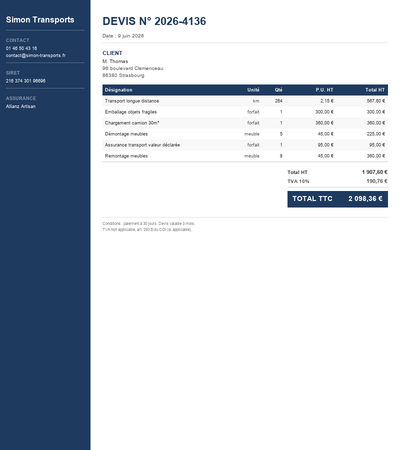Click the meuble unit in Remontage row
The image size is (400, 450).
click(x=252, y=156)
